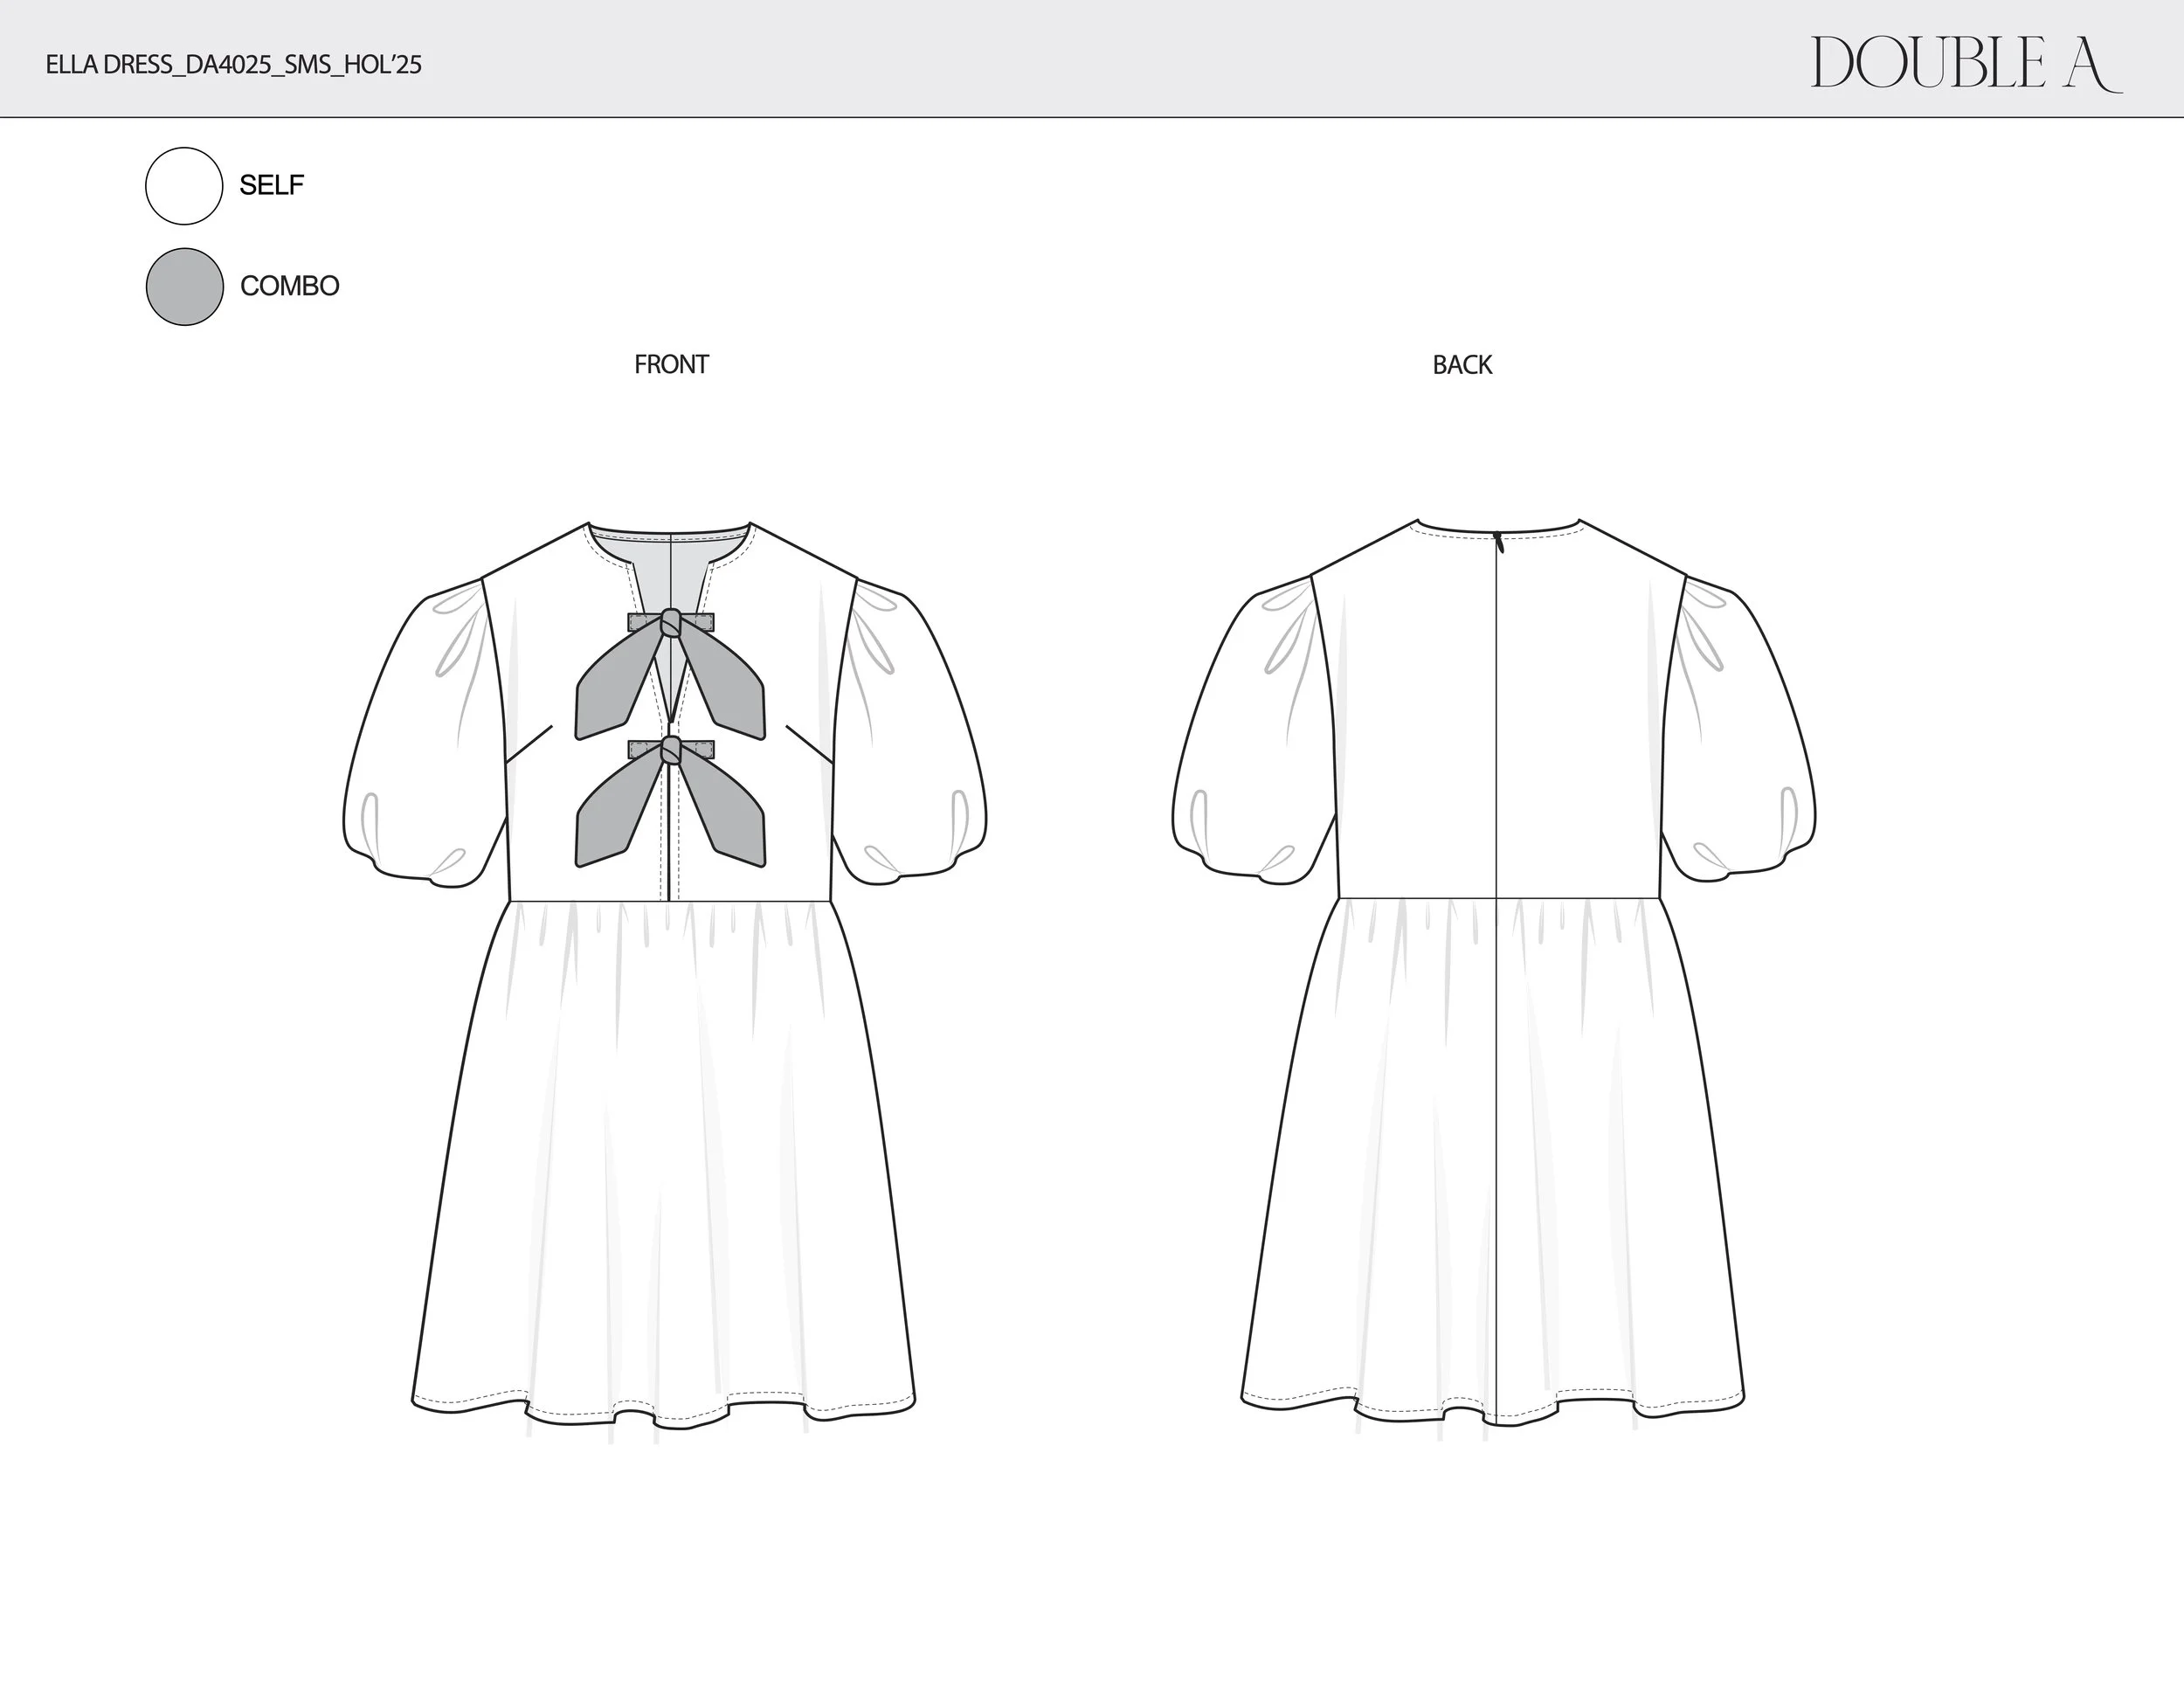Click the FRONT view label

click(671, 365)
